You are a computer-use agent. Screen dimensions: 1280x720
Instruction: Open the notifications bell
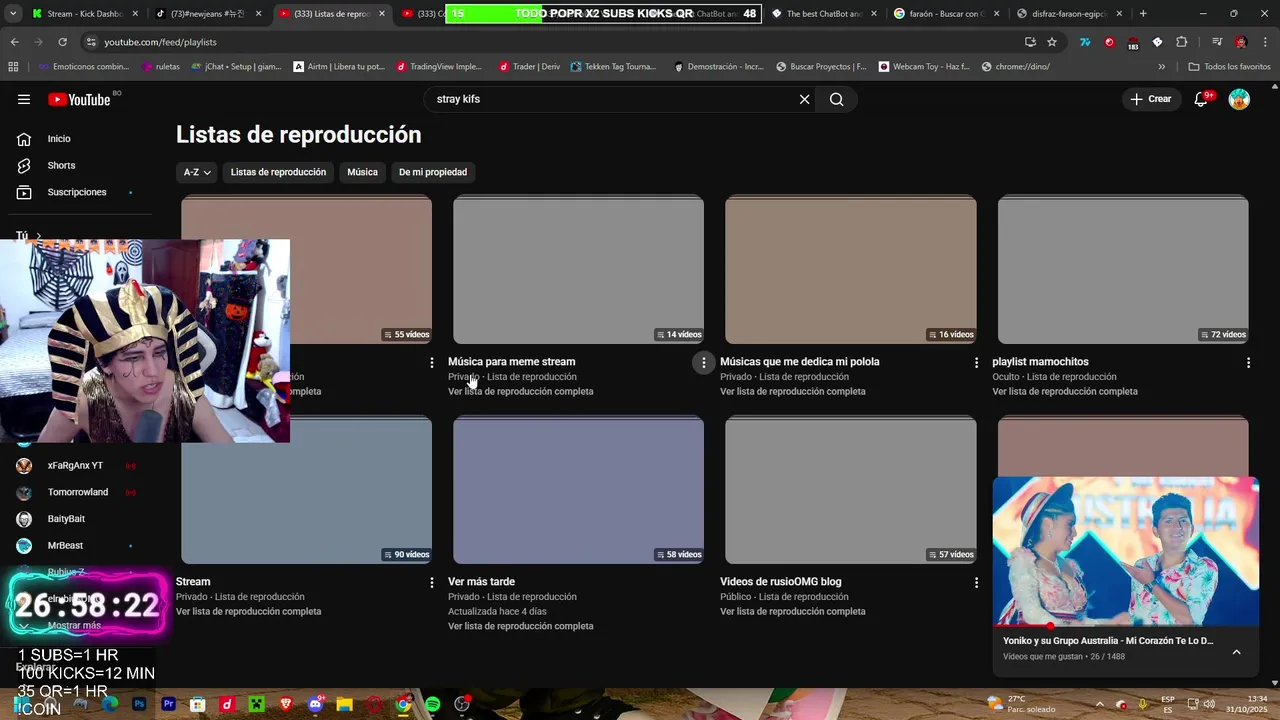(1201, 99)
